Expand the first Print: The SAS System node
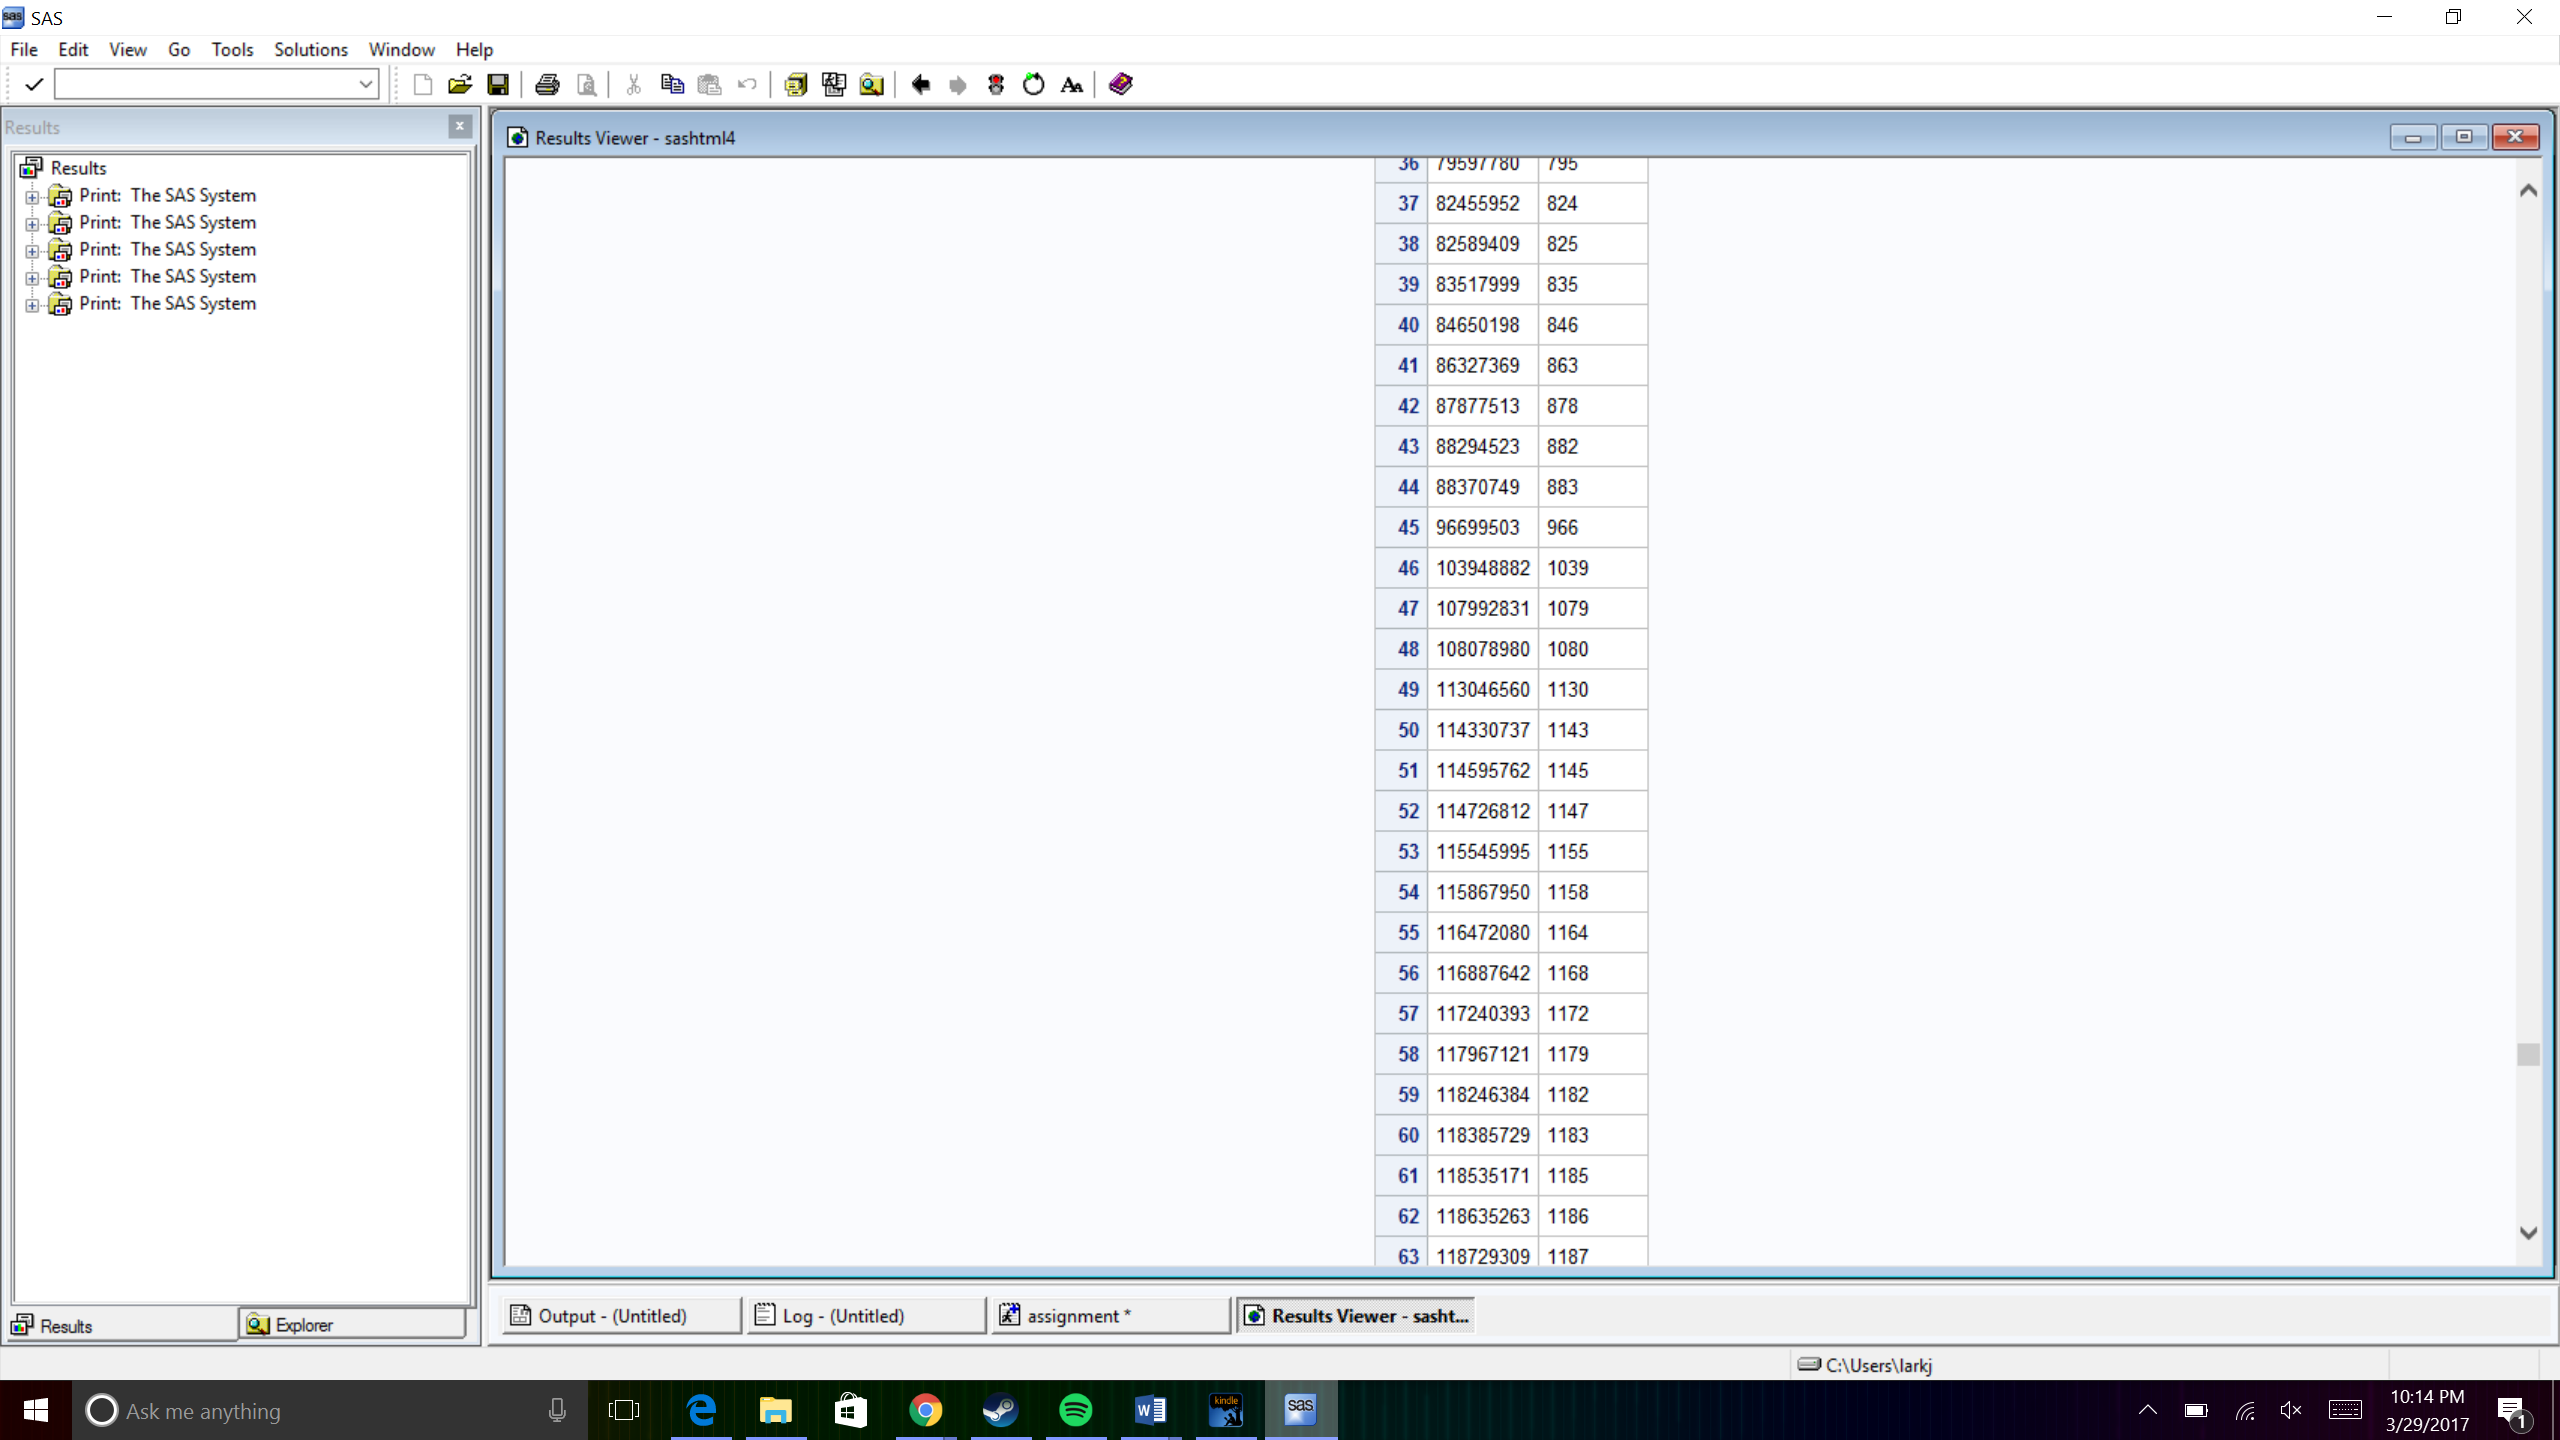2560x1440 pixels. pos(32,197)
